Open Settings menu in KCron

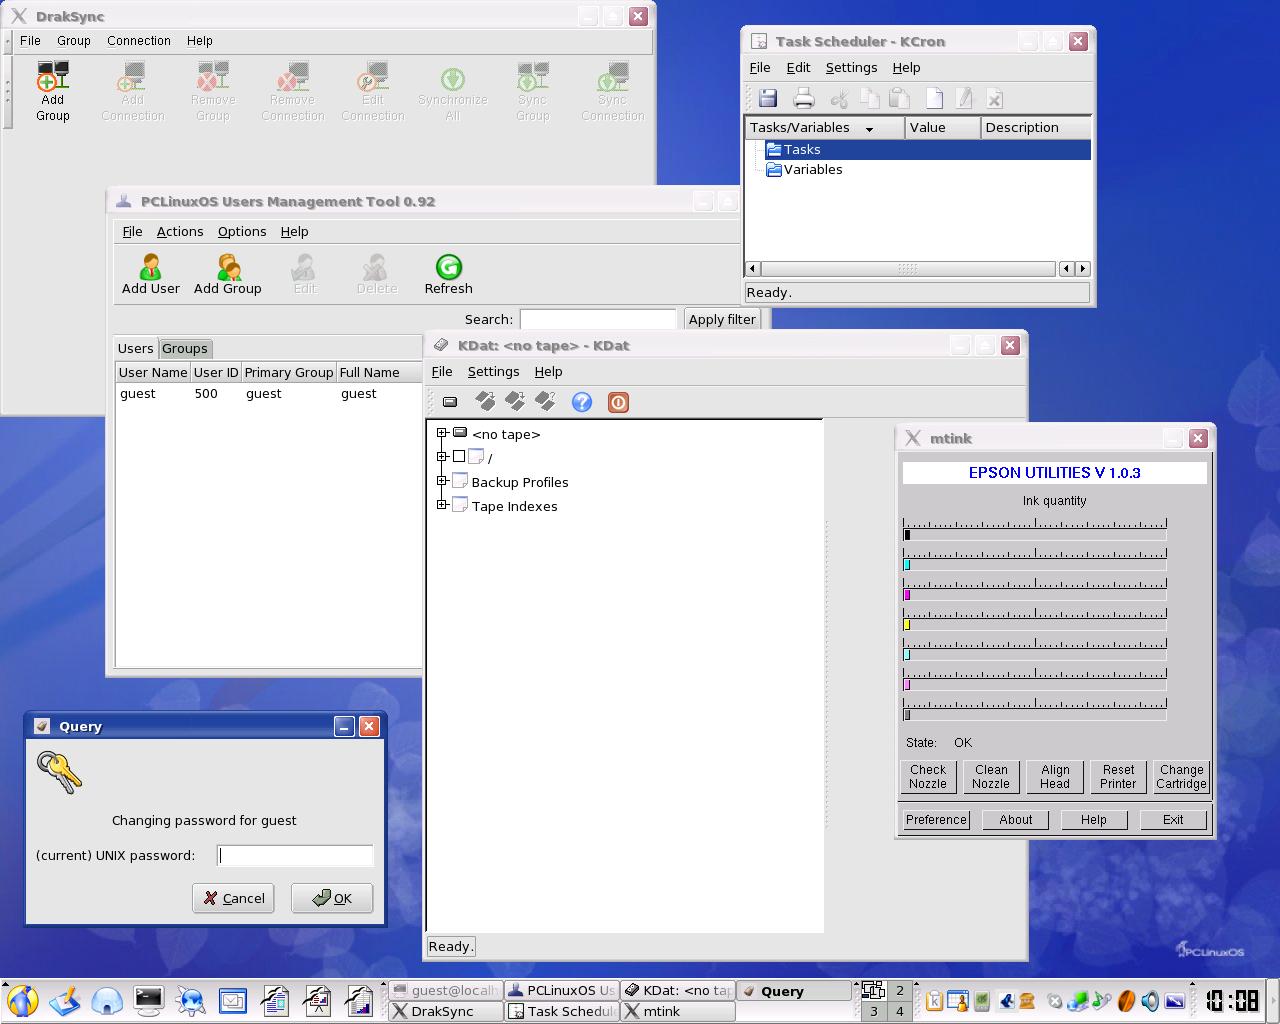coord(852,68)
